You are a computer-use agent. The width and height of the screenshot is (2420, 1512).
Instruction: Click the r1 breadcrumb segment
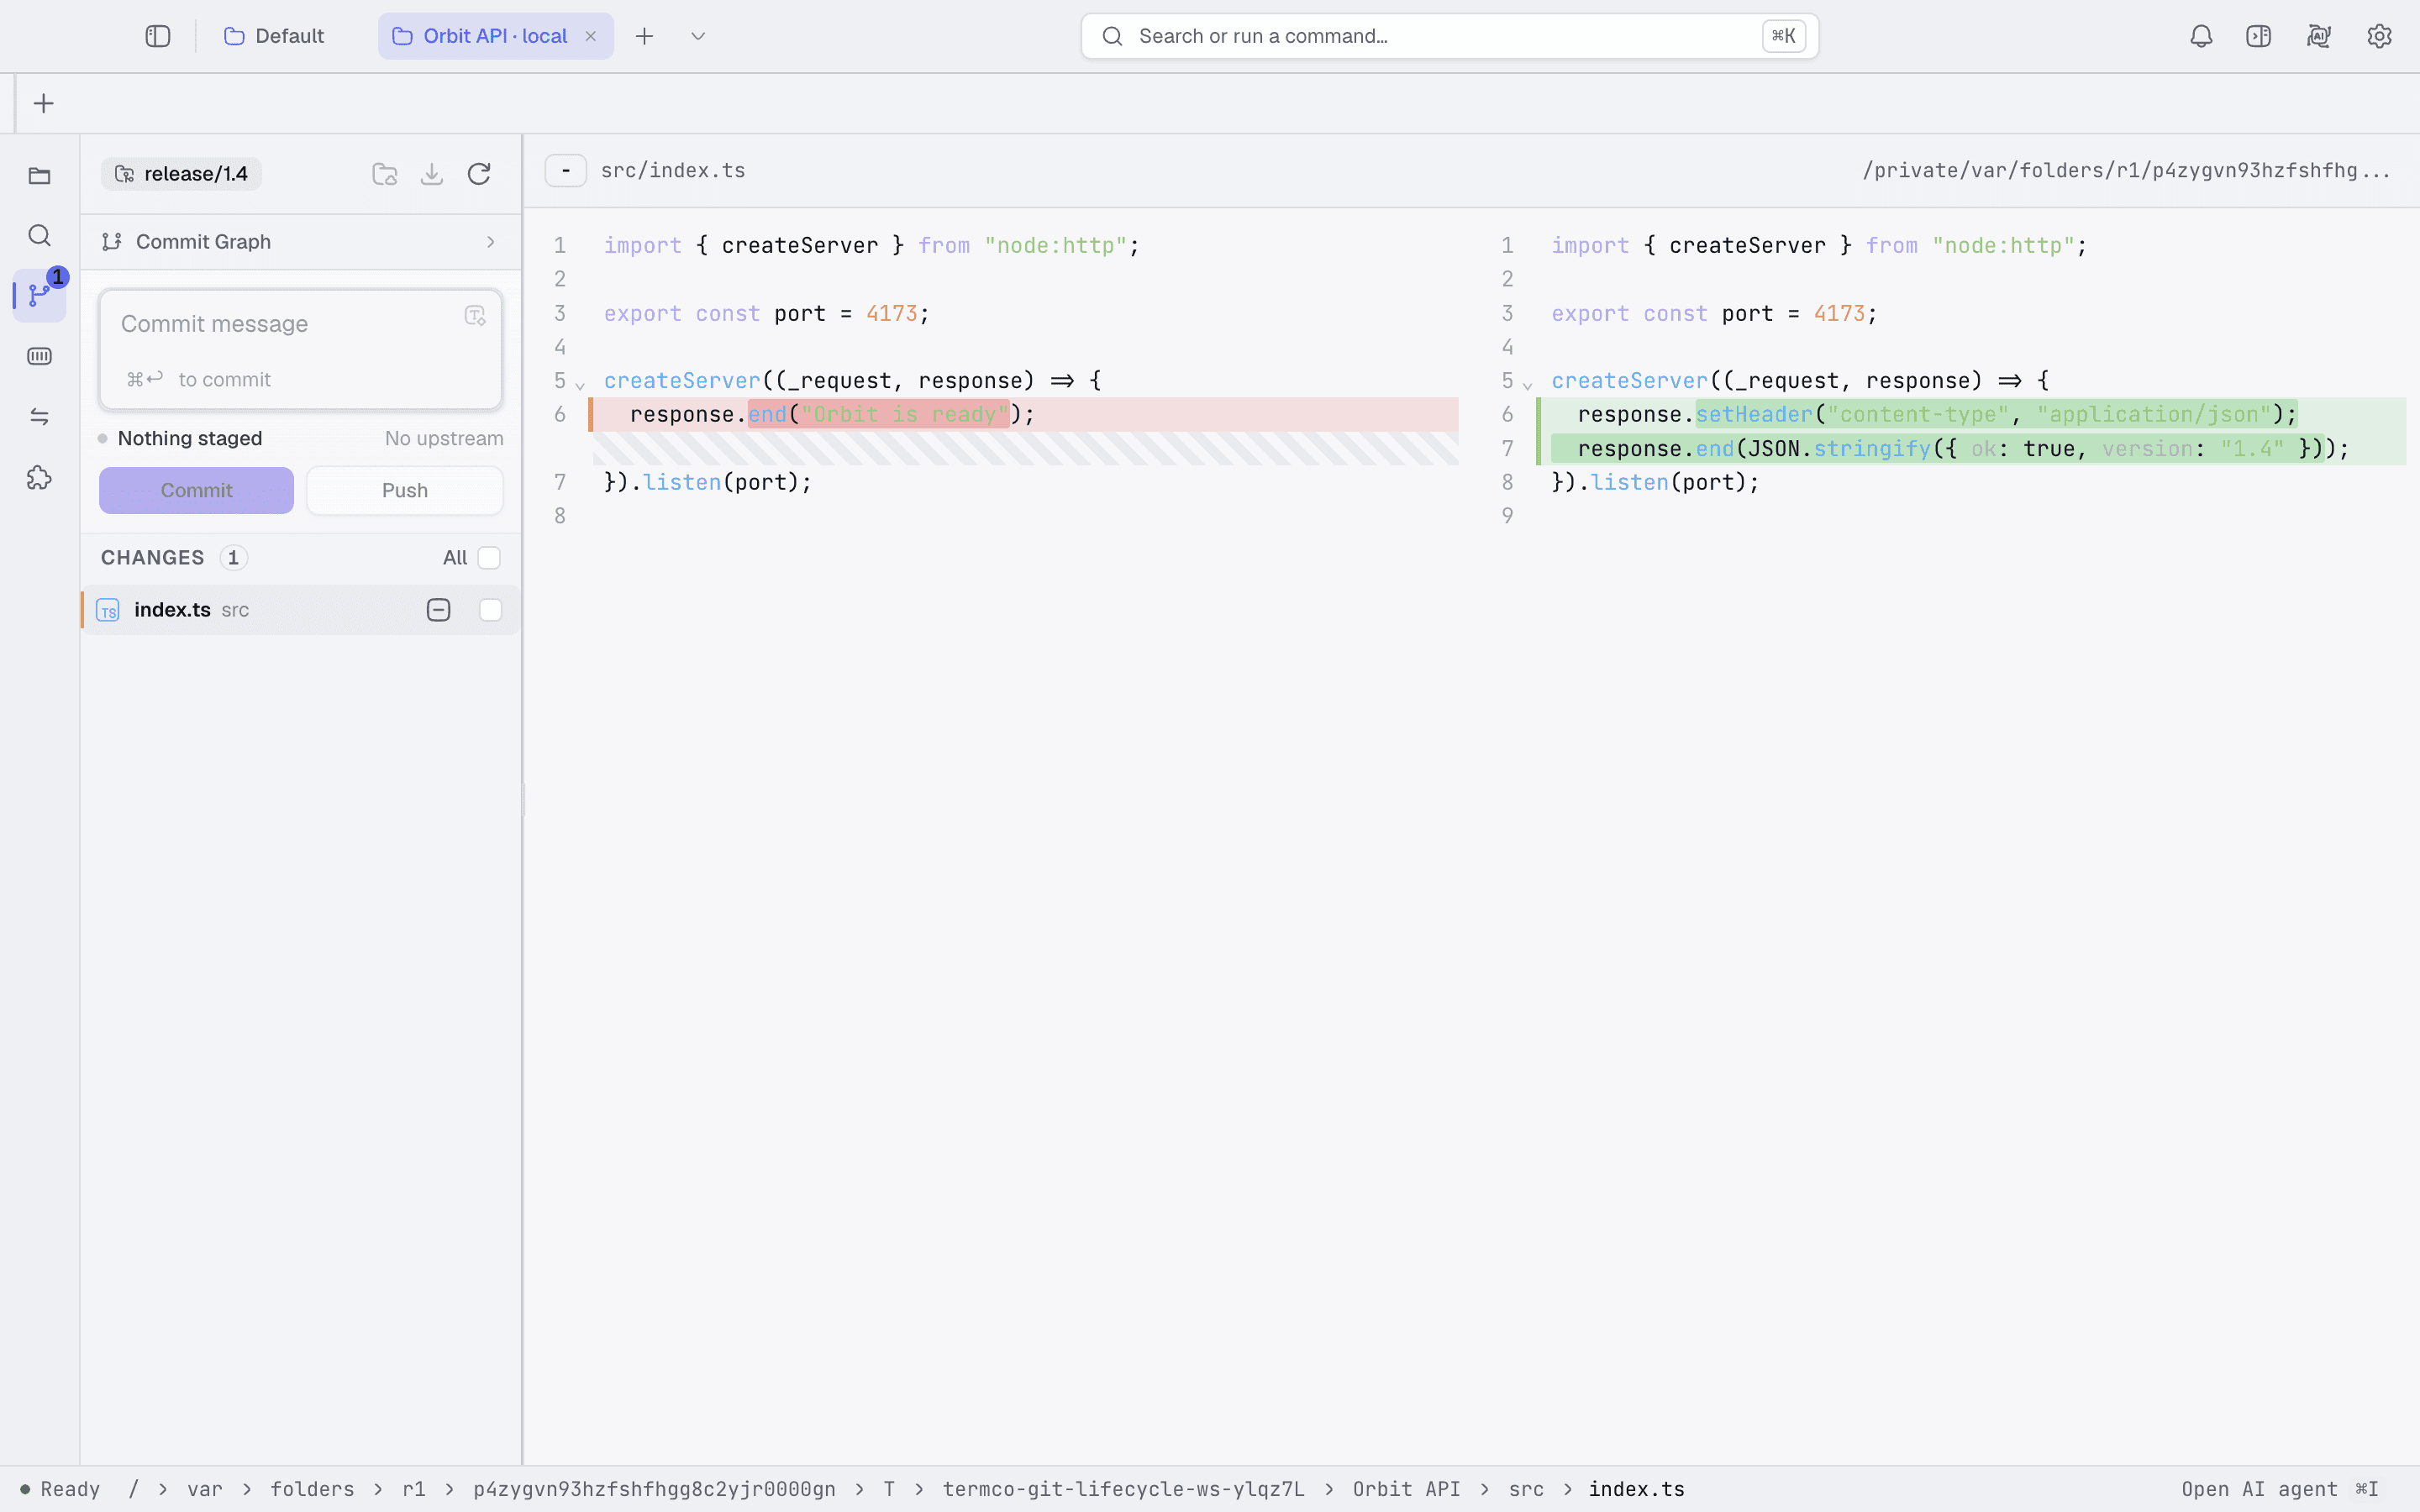point(414,1489)
